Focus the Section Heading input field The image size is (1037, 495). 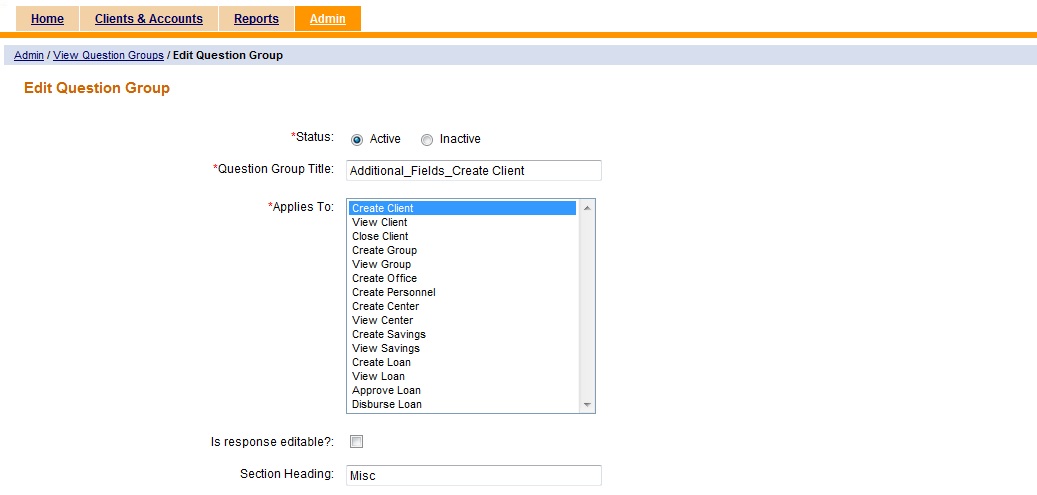[x=473, y=476]
